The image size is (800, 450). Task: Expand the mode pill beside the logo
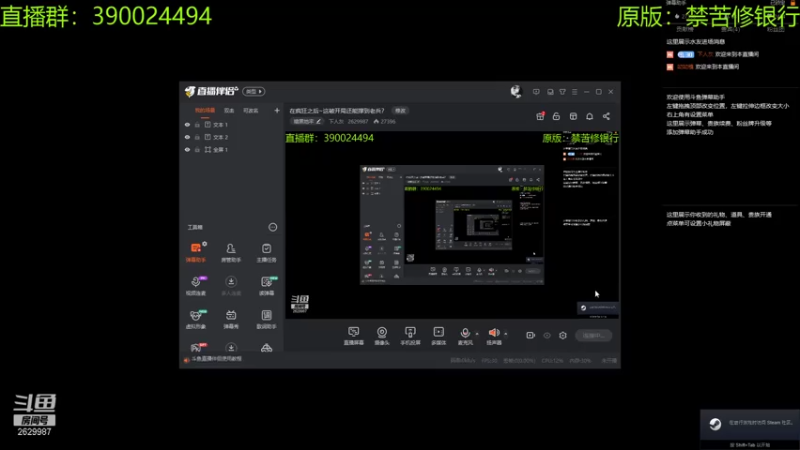click(x=254, y=91)
